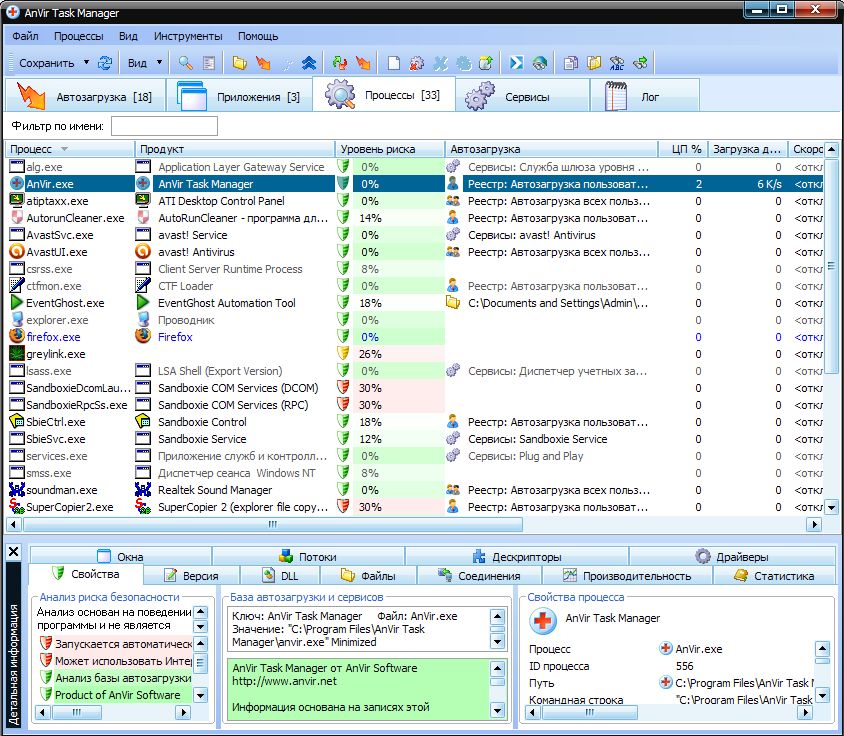Open the Производительность details tab
Viewport: 844px width, 736px height.
pyautogui.click(x=627, y=576)
